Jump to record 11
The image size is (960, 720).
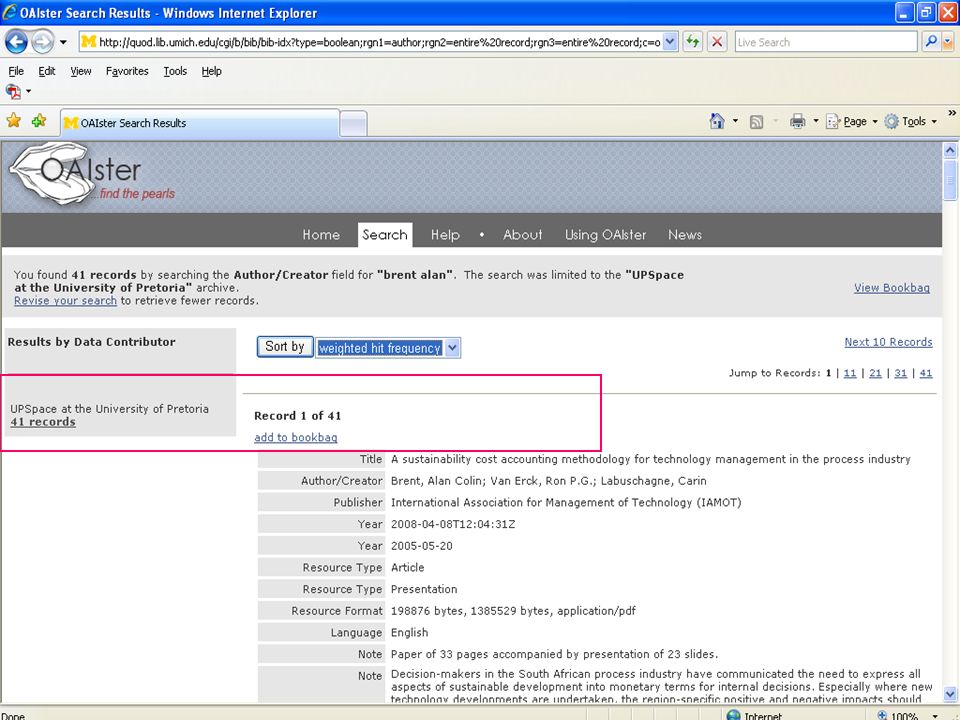tap(850, 373)
